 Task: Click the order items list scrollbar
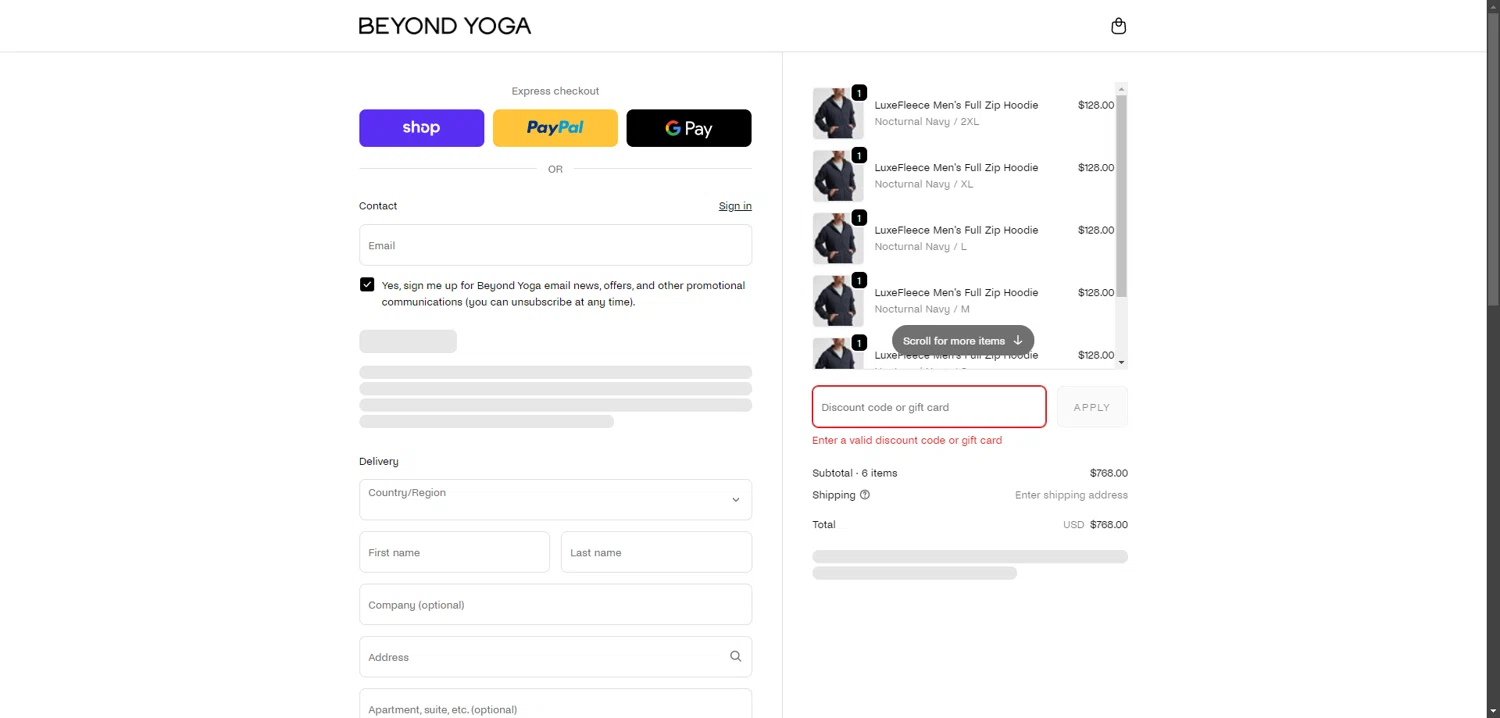tap(1121, 196)
